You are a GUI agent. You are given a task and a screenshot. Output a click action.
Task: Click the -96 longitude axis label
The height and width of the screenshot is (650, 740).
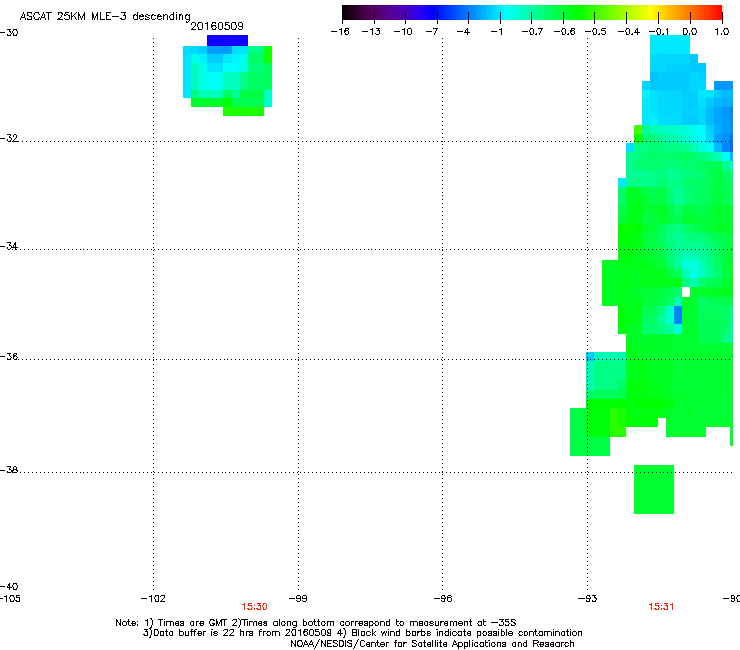(443, 599)
